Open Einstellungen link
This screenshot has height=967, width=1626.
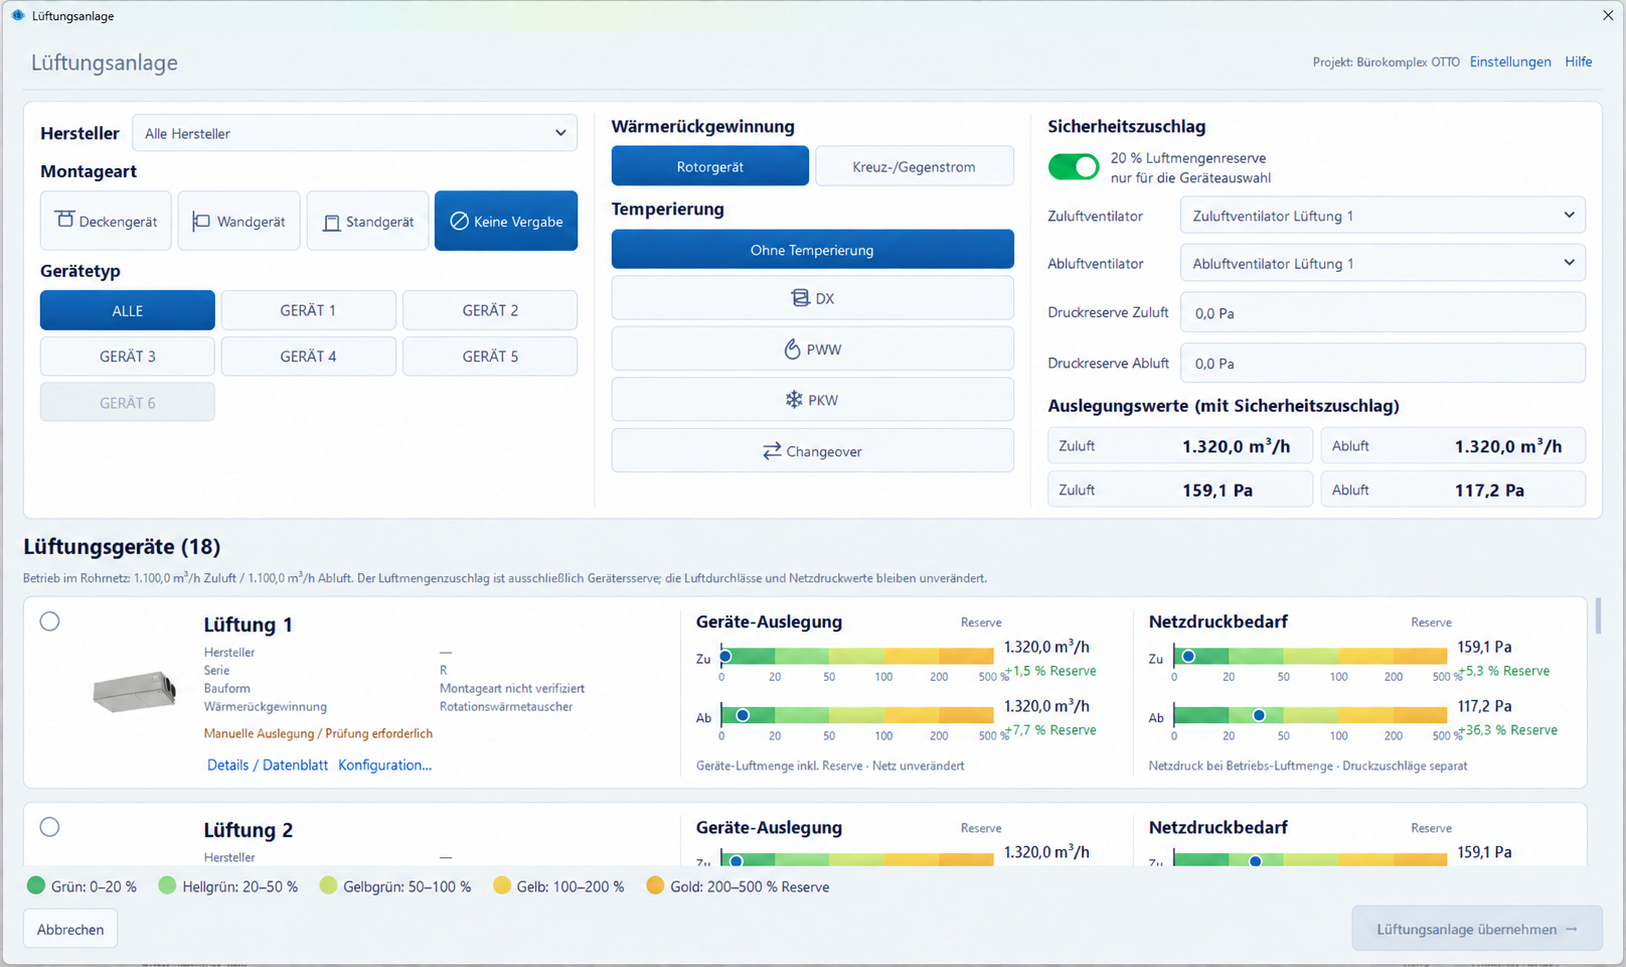pyautogui.click(x=1510, y=62)
